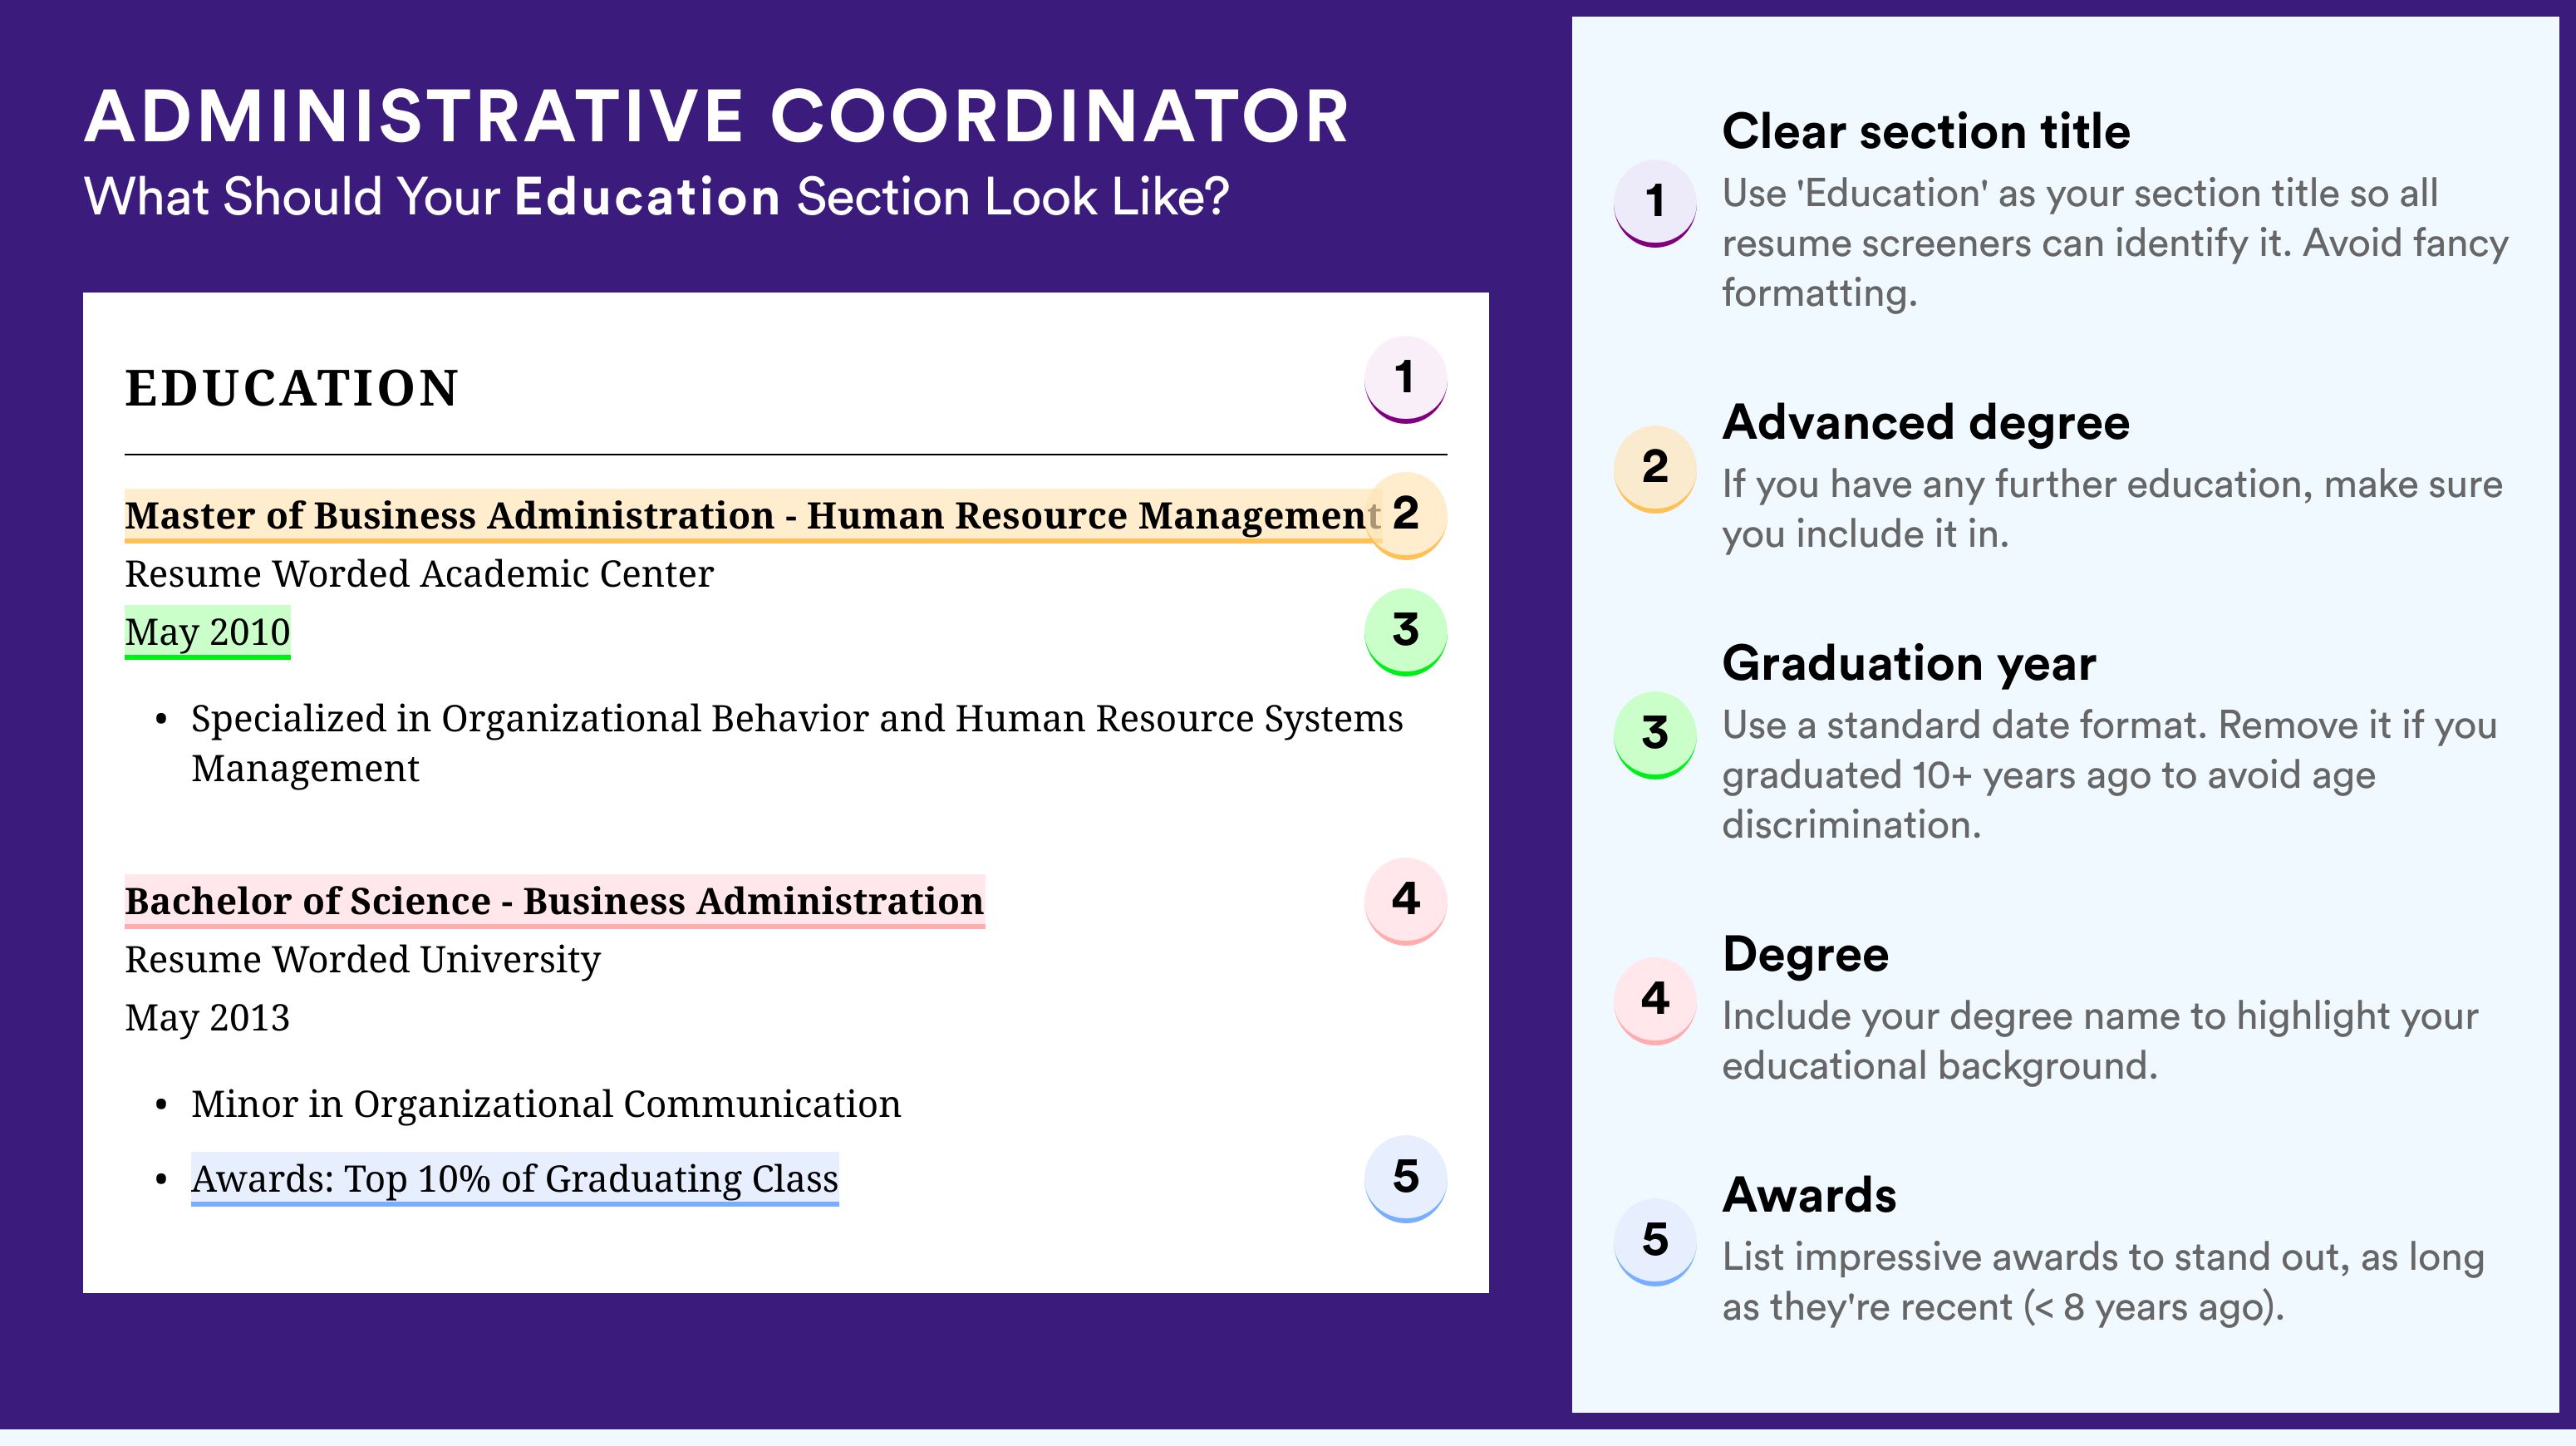2576x1446 pixels.
Task: Click the Minor in Organizational Communication bullet
Action: (x=546, y=1104)
